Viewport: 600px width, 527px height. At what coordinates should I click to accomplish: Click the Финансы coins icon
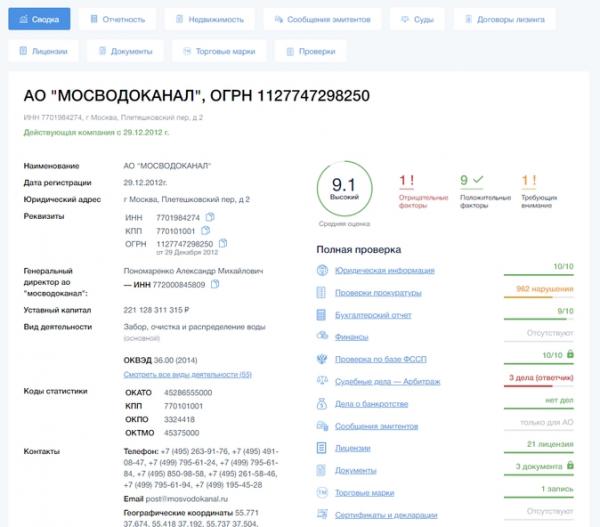[x=322, y=336]
